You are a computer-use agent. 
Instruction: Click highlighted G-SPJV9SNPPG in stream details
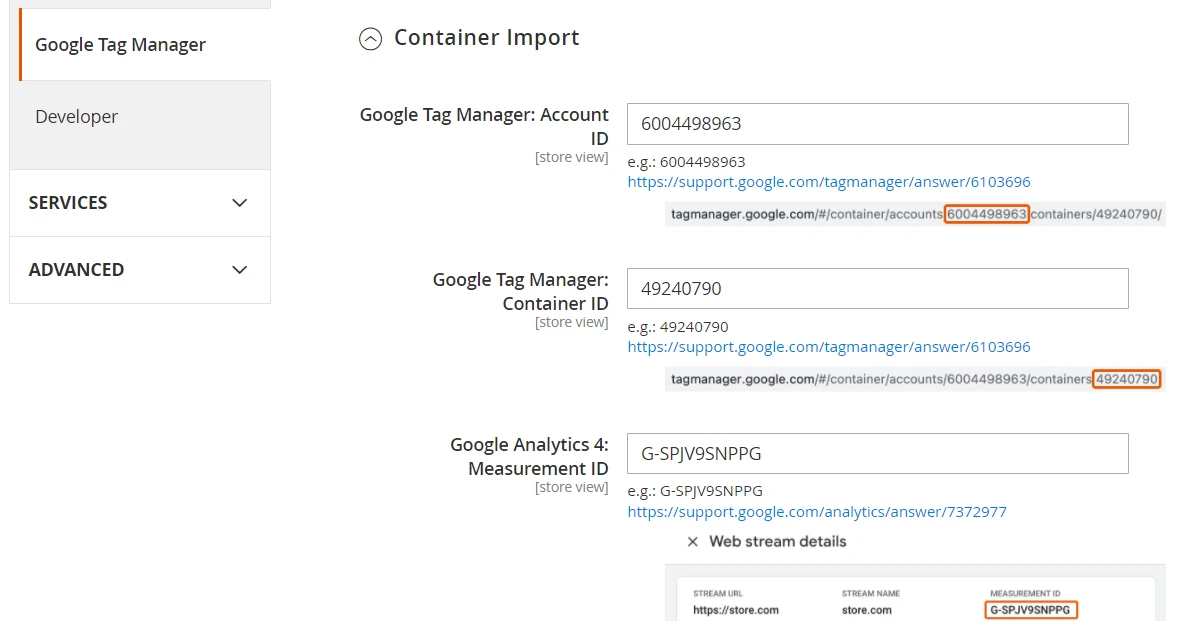coord(1030,610)
